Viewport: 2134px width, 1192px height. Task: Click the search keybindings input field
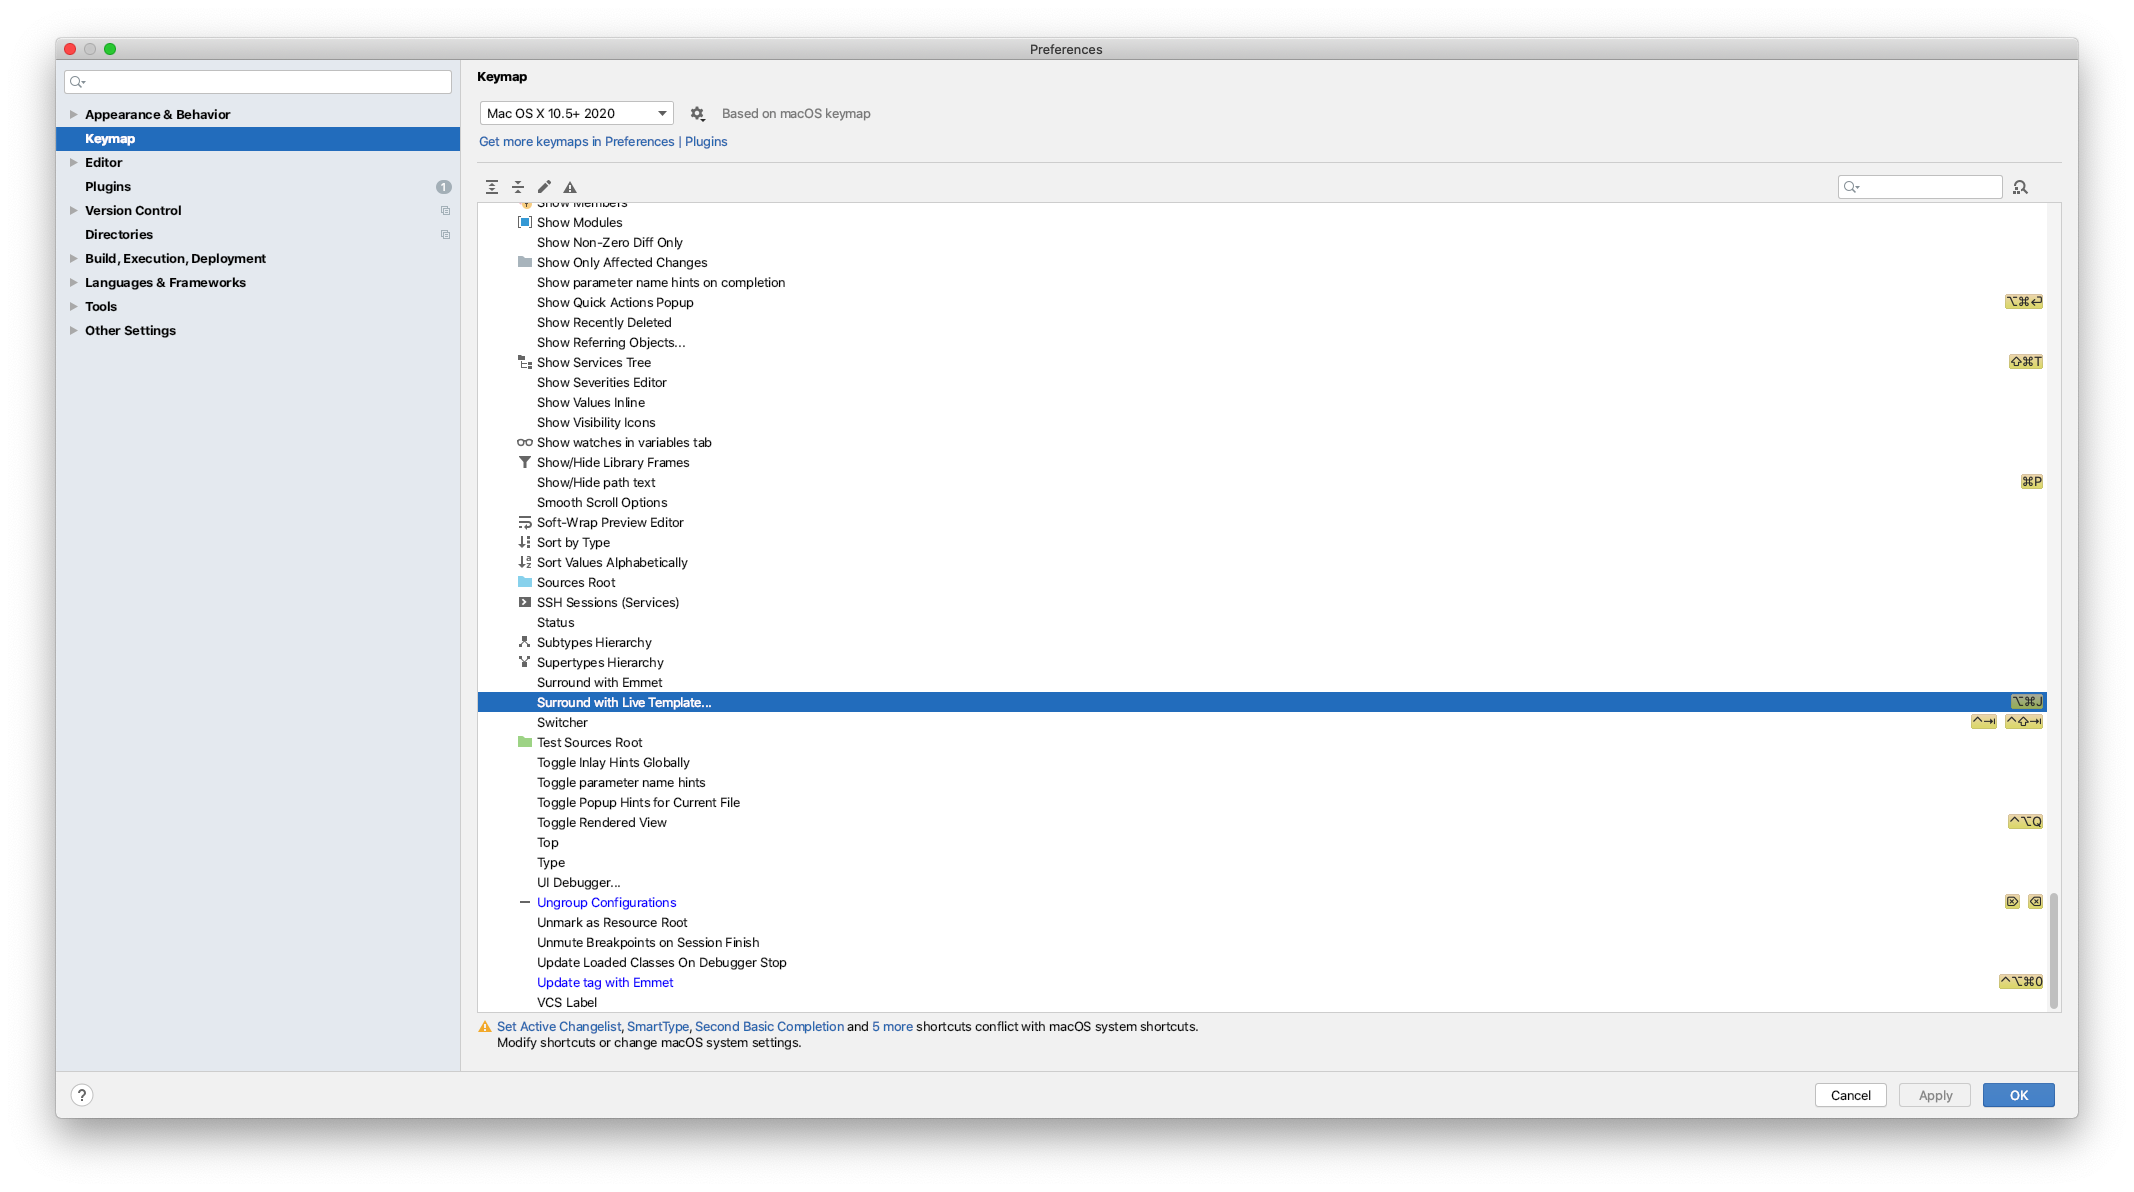coord(1919,186)
